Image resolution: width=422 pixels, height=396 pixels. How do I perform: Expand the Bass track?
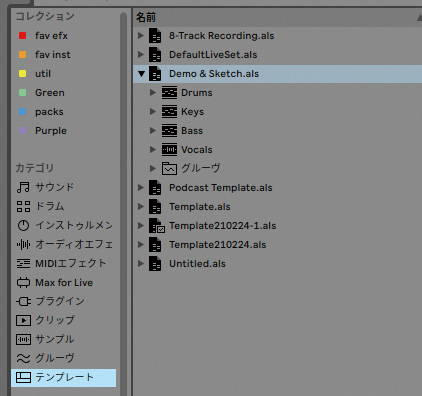[153, 130]
